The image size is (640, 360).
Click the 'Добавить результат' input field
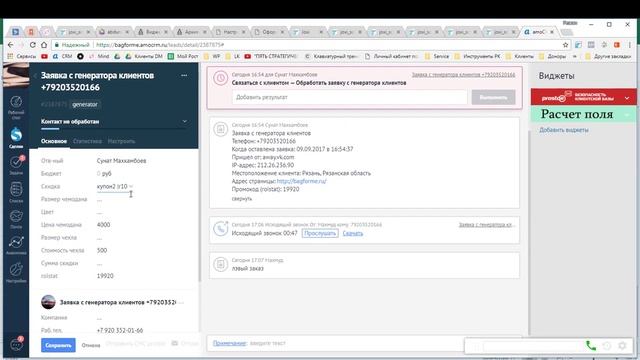point(349,98)
